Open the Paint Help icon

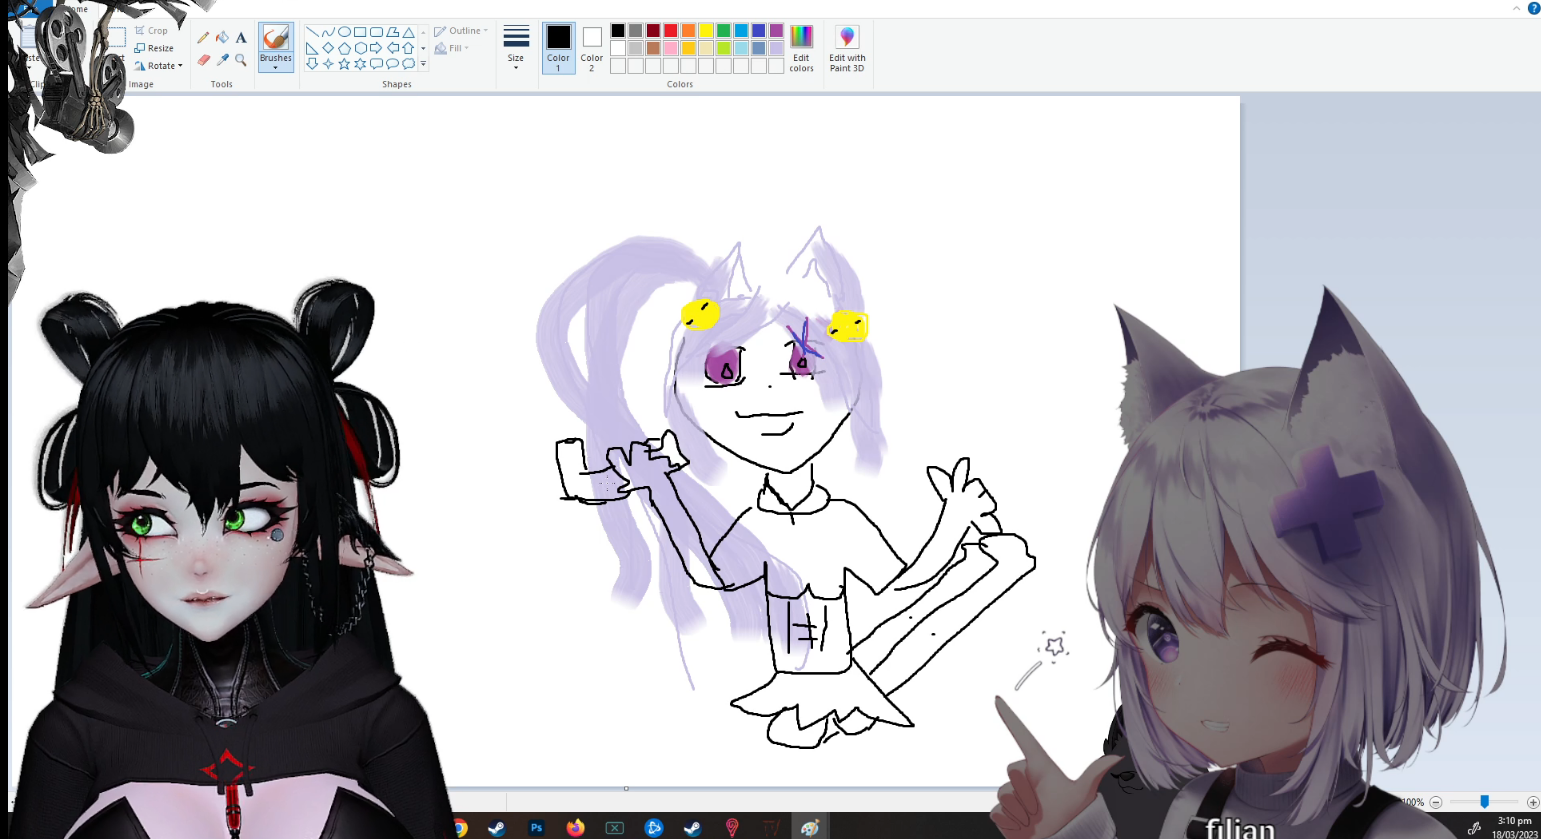1534,8
